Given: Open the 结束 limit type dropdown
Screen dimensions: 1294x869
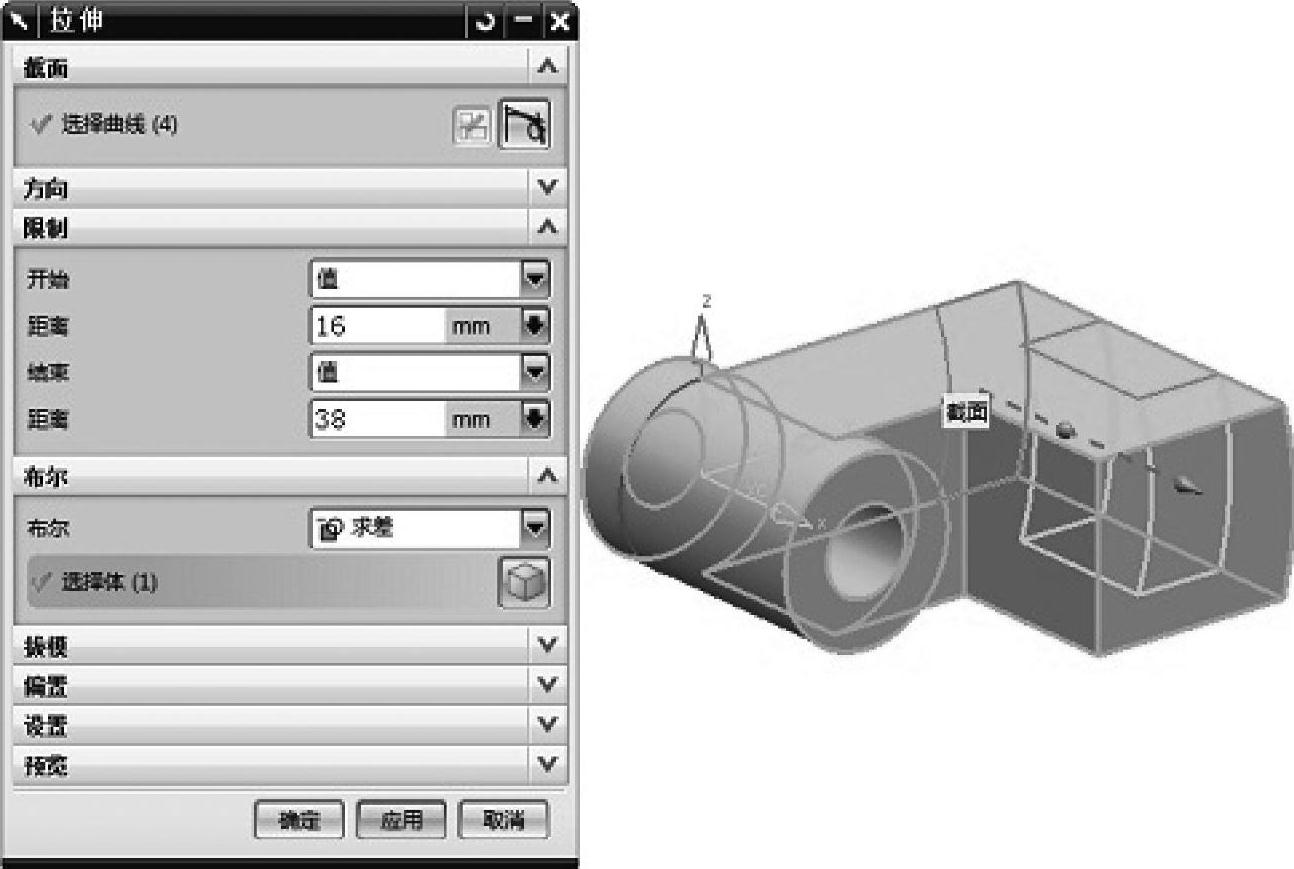Looking at the screenshot, I should click(x=536, y=372).
